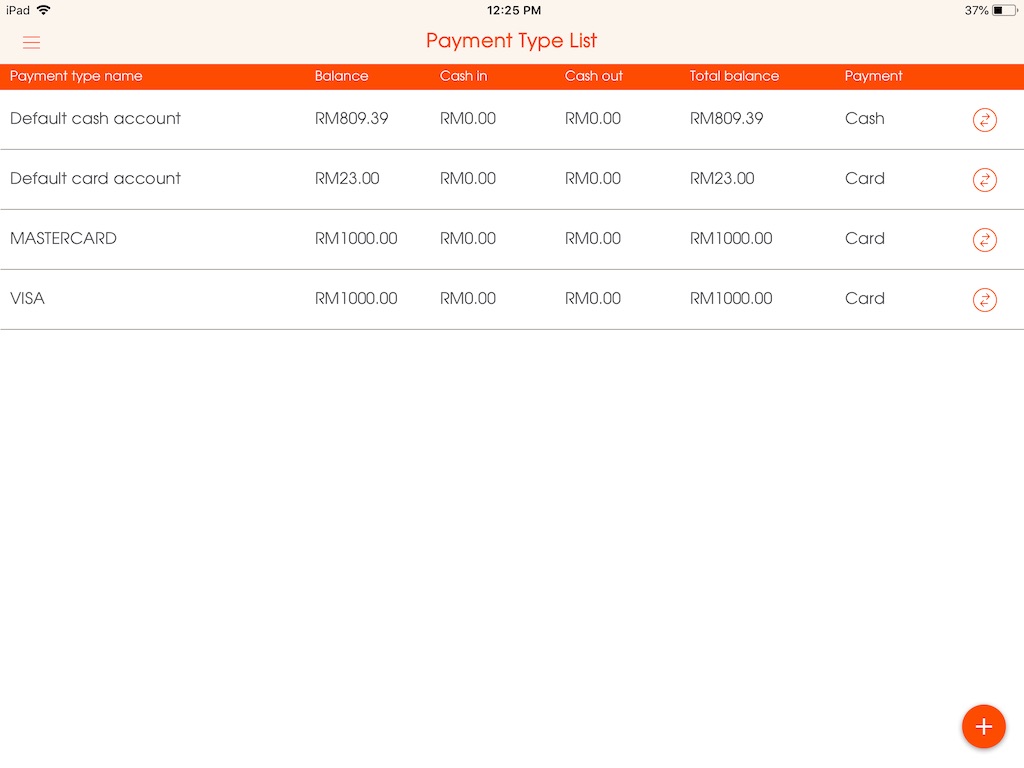Viewport: 1024px width, 768px height.
Task: Select Cash out RM0.00 for VISA
Action: [x=592, y=298]
